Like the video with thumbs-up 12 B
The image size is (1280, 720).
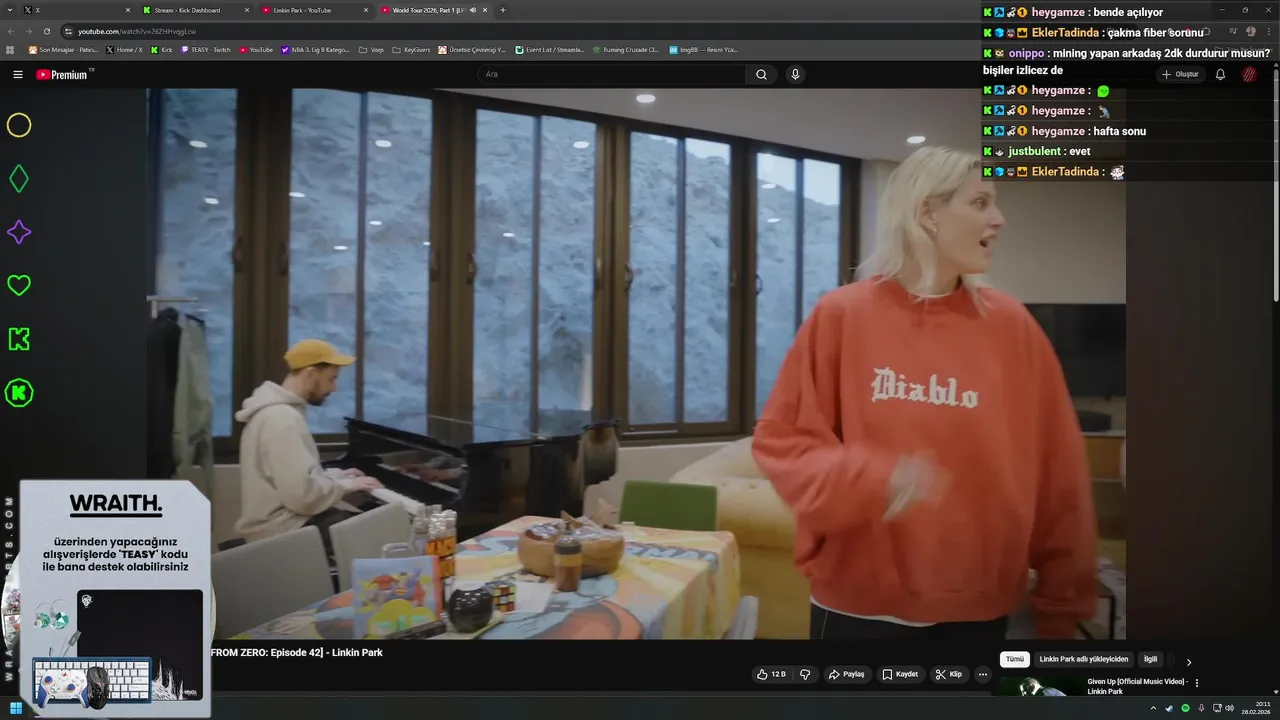tap(771, 674)
